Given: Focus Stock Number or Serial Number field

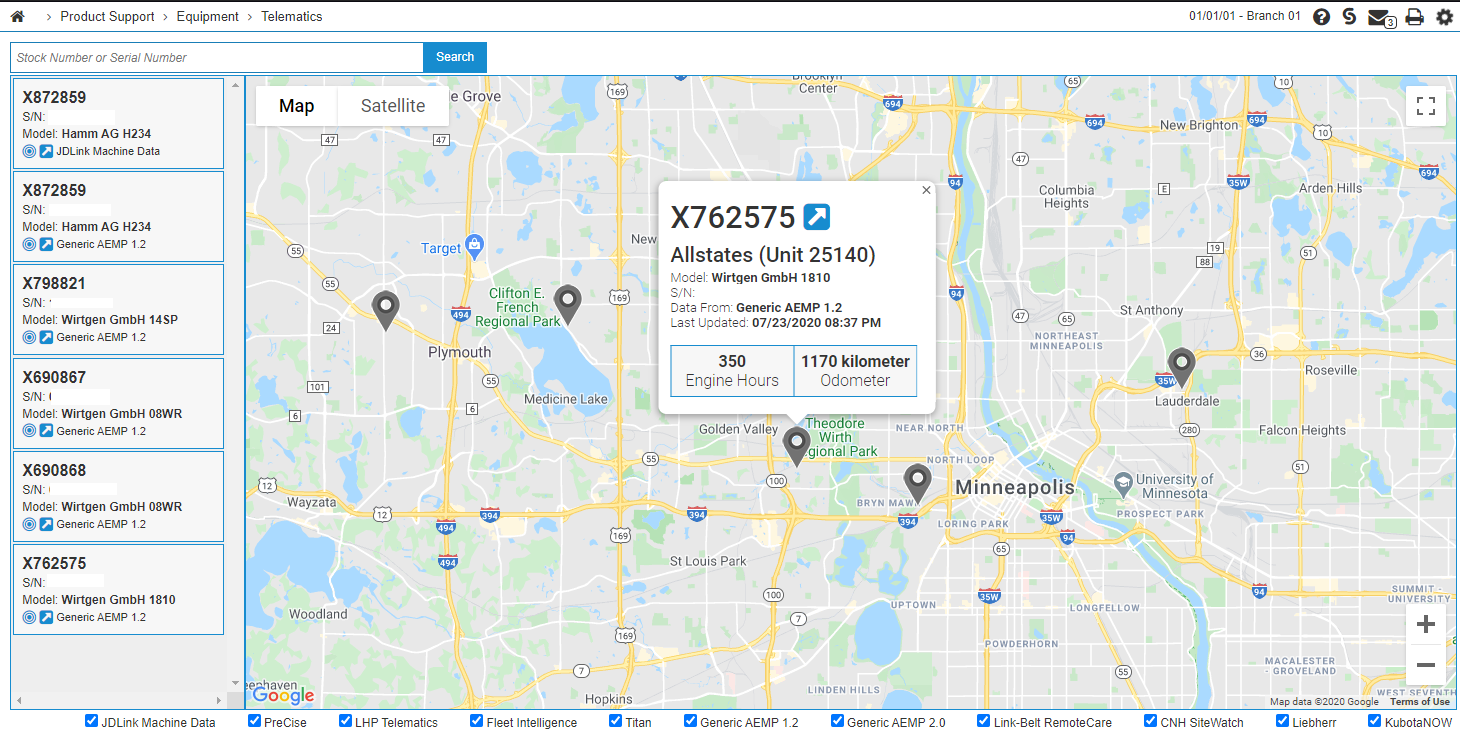Looking at the screenshot, I should [217, 57].
